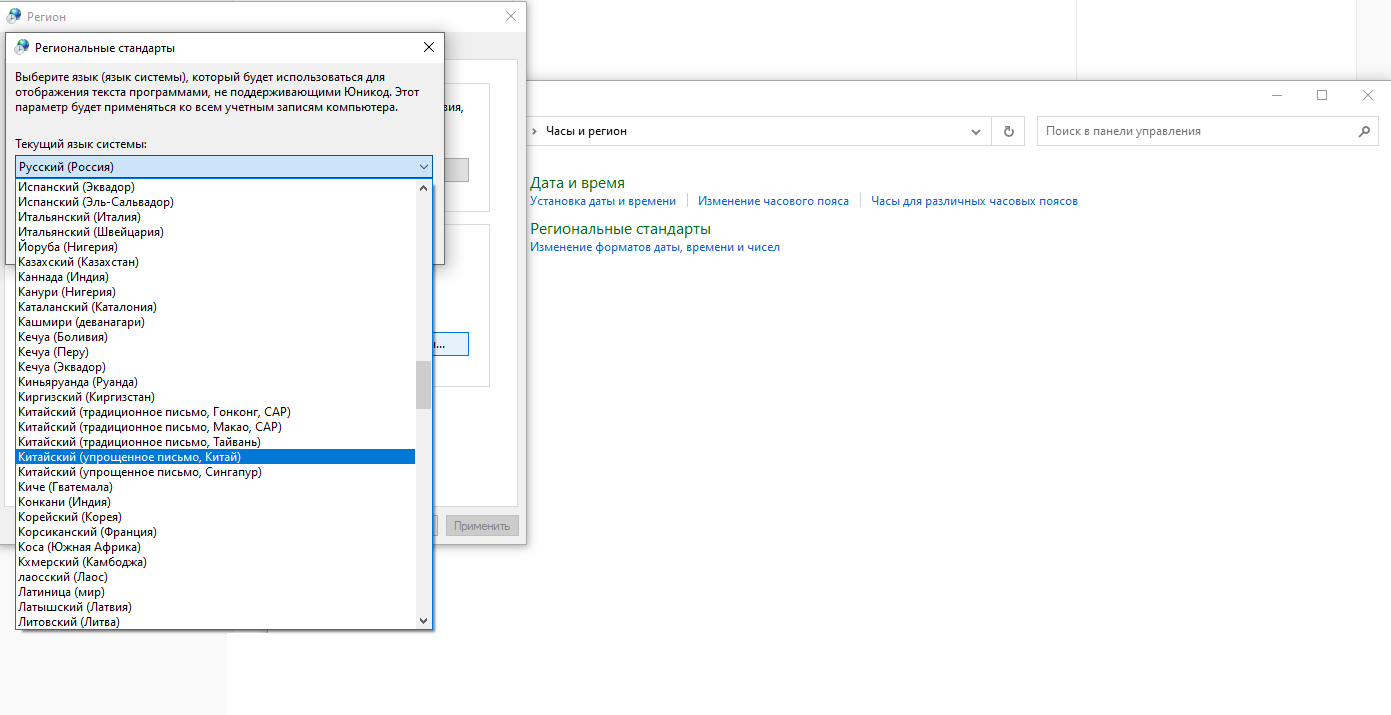The image size is (1391, 715).
Task: Choose Китайский традиционное письмо Гонконг САР
Action: click(215, 412)
